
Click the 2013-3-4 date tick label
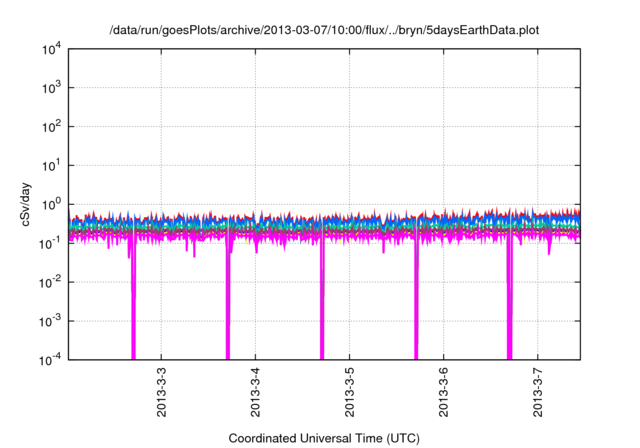point(256,392)
